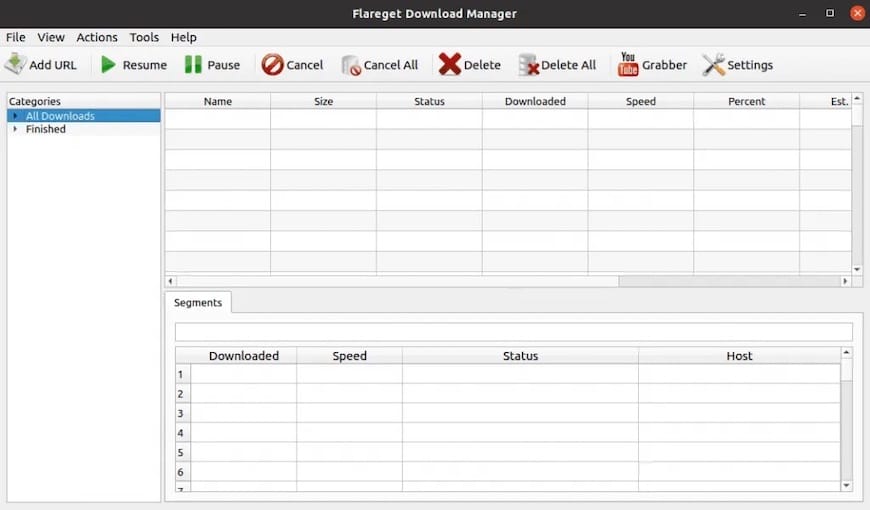Viewport: 870px width, 510px height.
Task: Click the Delete All icon
Action: point(528,64)
